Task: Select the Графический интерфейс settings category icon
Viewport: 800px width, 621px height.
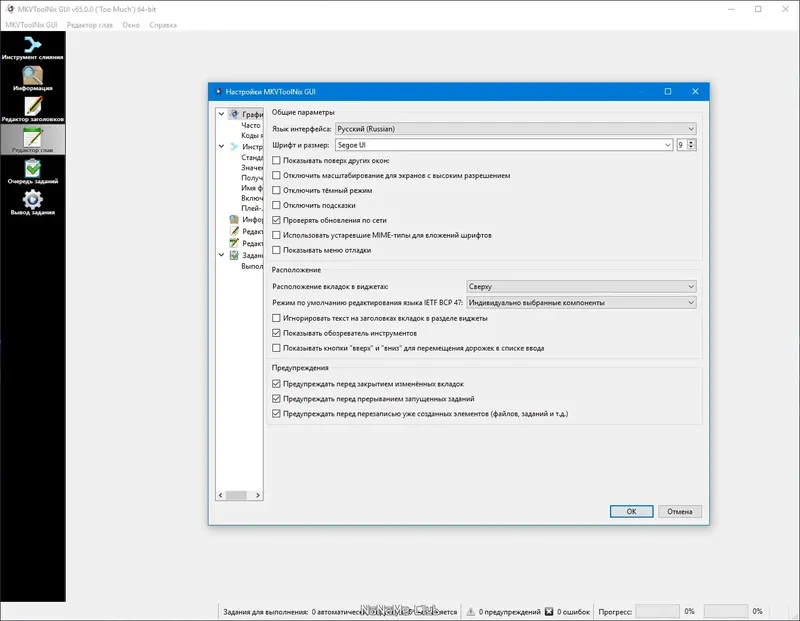Action: coord(235,114)
